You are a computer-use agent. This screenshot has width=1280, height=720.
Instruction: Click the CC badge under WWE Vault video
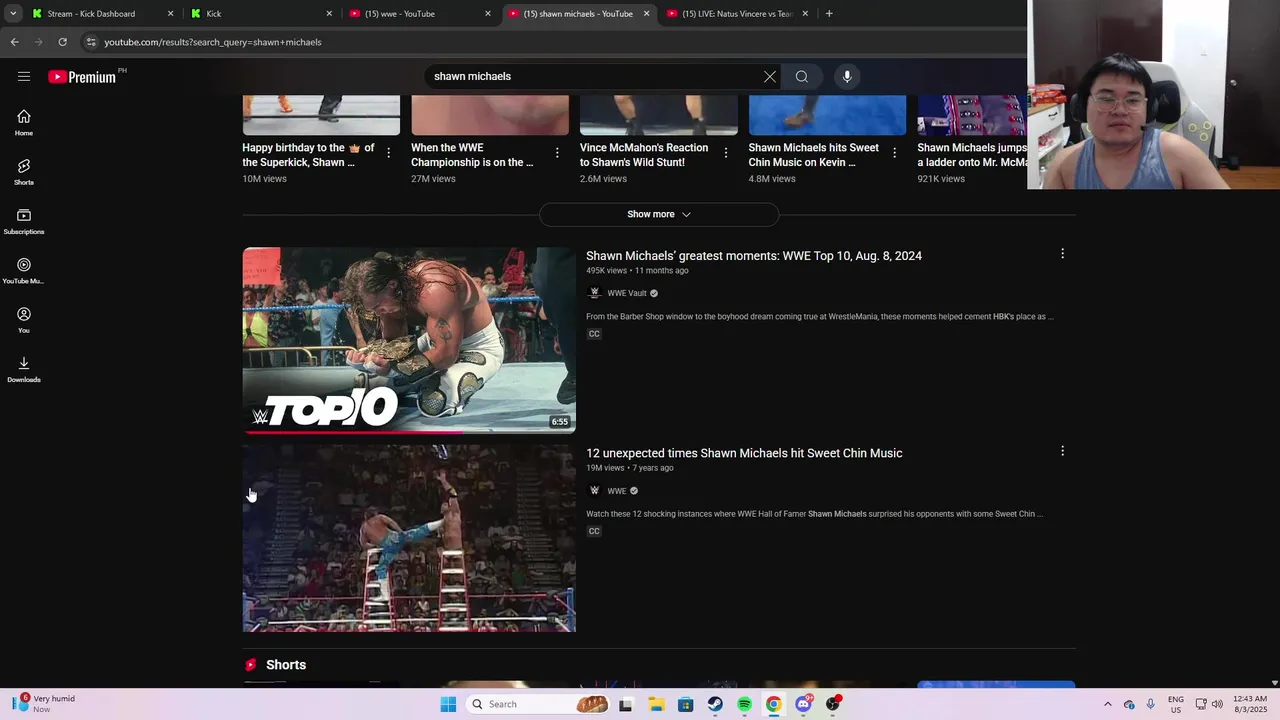click(x=594, y=334)
